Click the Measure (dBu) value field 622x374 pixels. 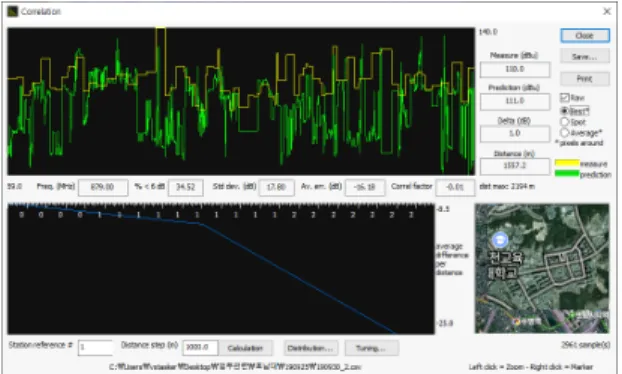pos(515,69)
